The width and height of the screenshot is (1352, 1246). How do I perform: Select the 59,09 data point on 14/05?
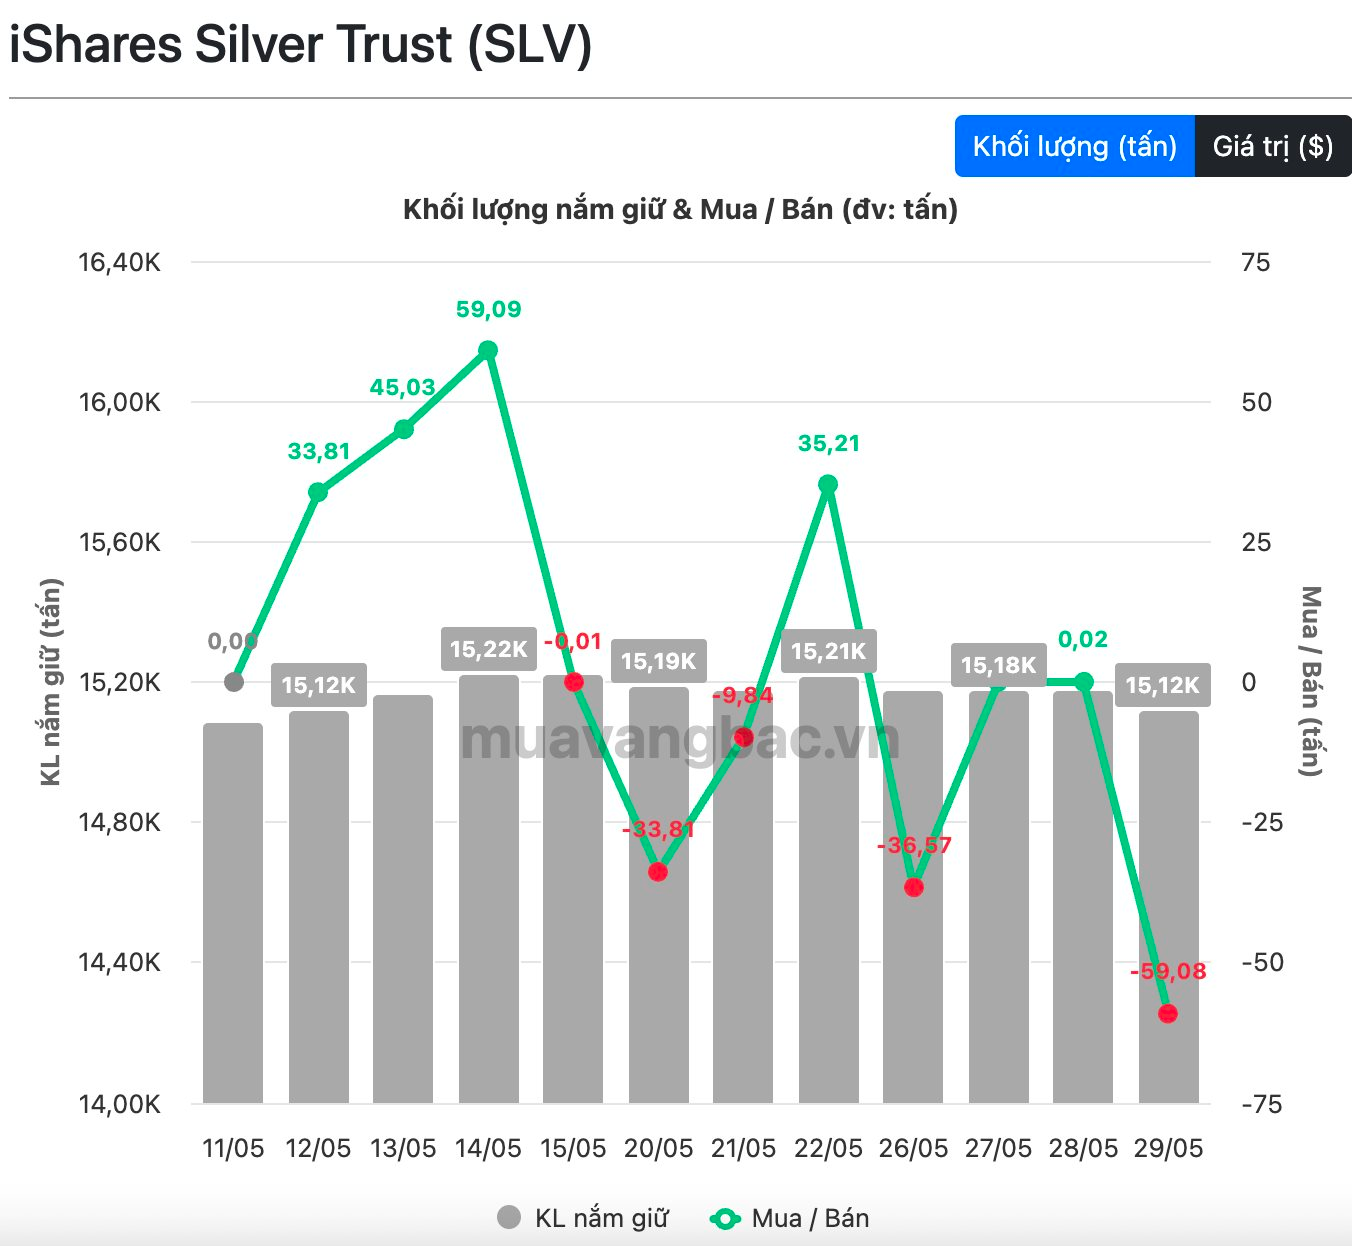pyautogui.click(x=488, y=350)
